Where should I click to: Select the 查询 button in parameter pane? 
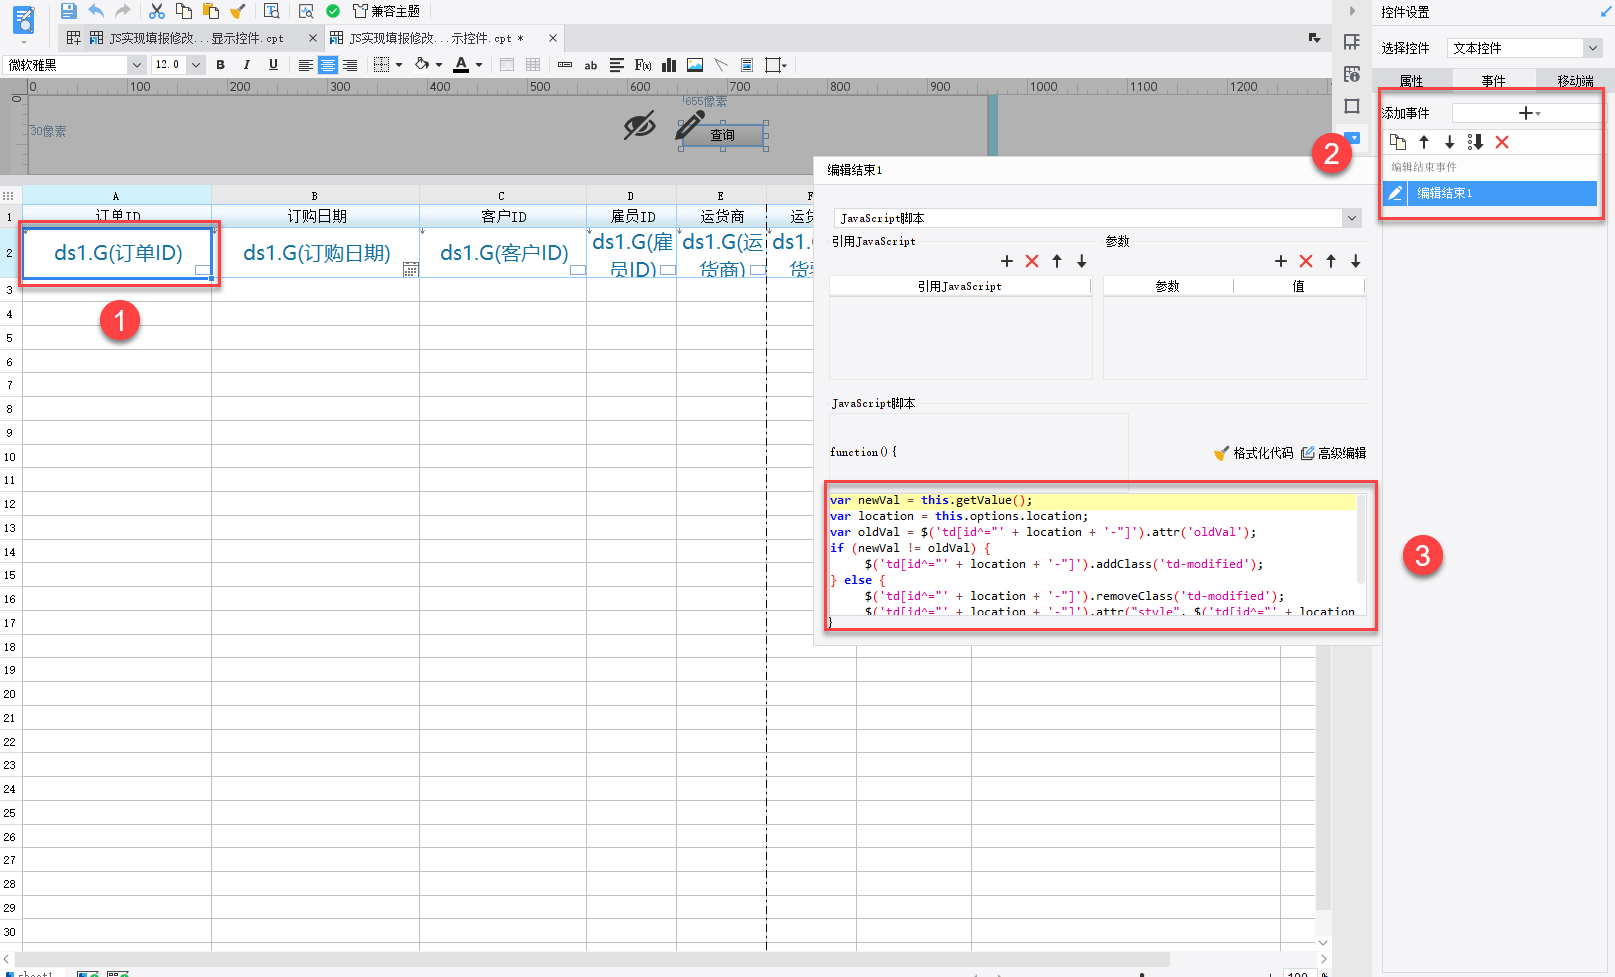tap(723, 135)
